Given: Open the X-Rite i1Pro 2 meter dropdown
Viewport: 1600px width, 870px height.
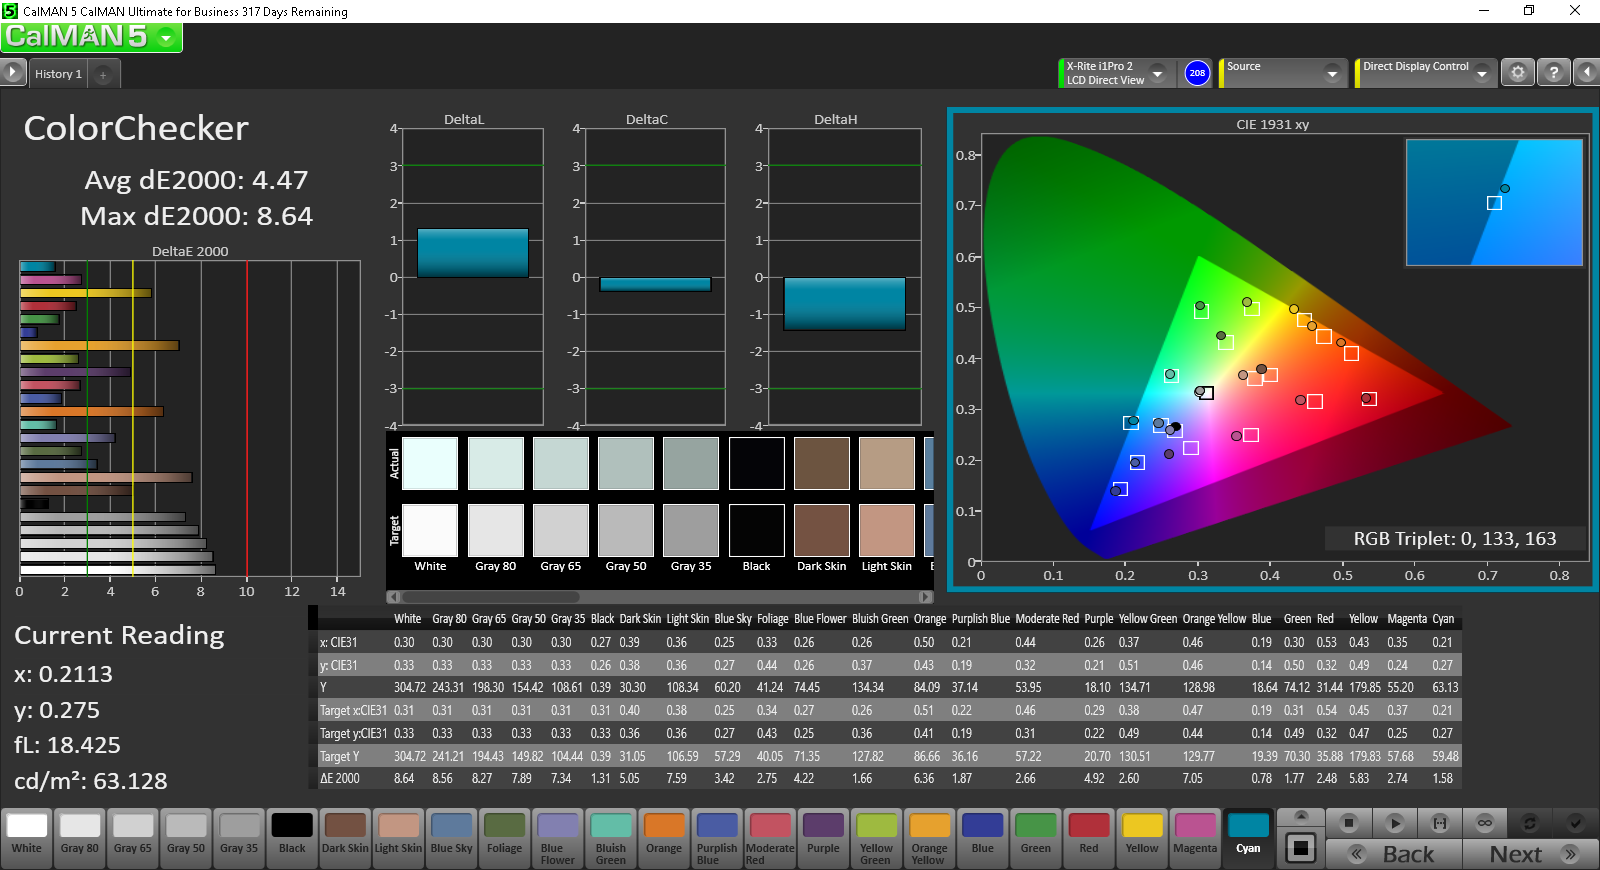Looking at the screenshot, I should coord(1116,73).
